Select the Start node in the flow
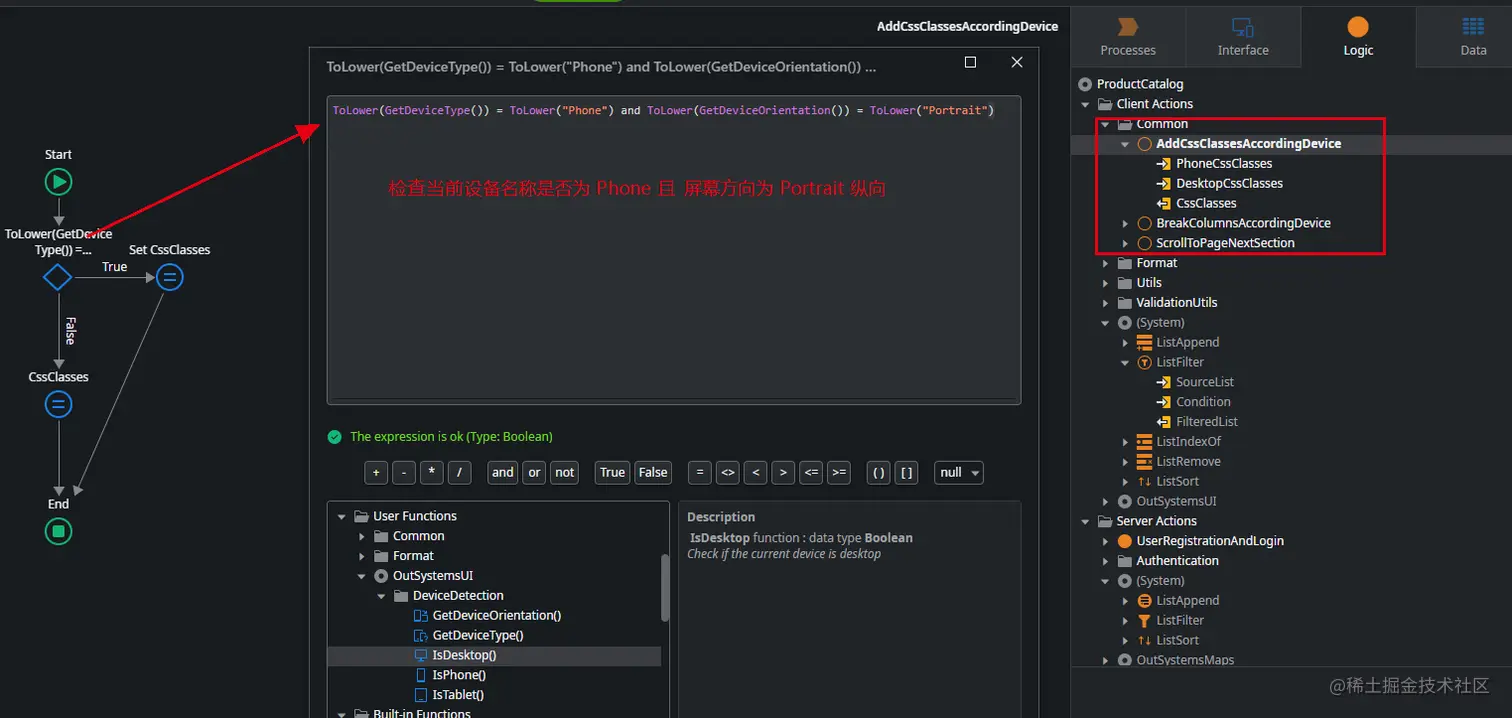1512x718 pixels. click(x=58, y=181)
